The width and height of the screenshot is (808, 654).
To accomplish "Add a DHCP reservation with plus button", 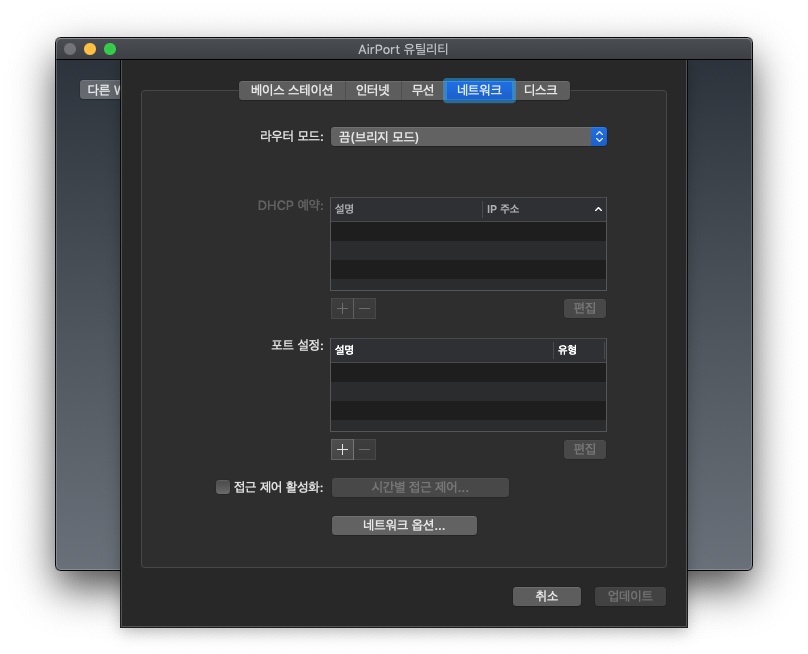I will click(x=342, y=309).
